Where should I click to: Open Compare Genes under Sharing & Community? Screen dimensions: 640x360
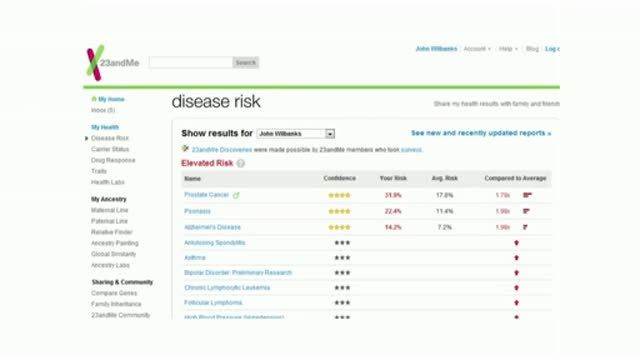114,293
